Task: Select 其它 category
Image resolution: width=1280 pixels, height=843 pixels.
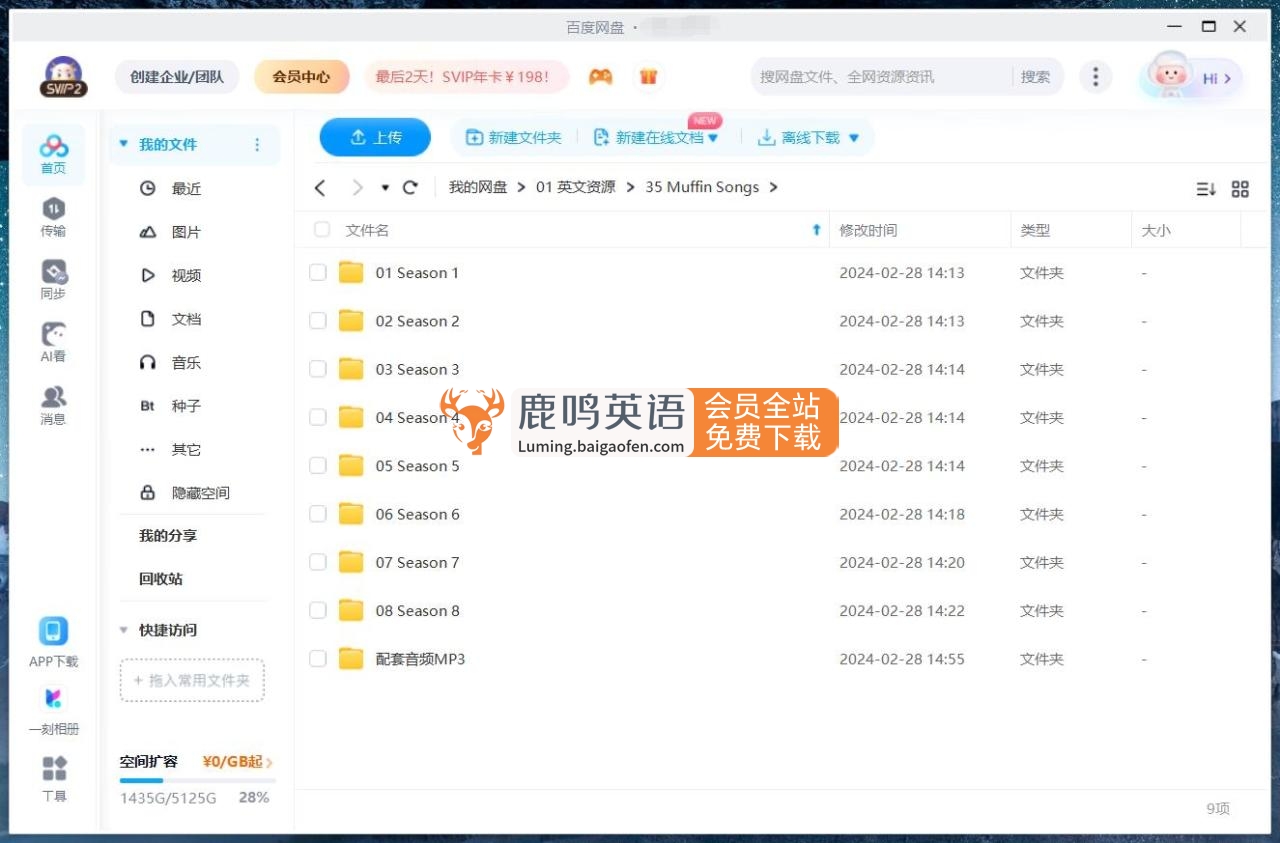Action: (186, 449)
